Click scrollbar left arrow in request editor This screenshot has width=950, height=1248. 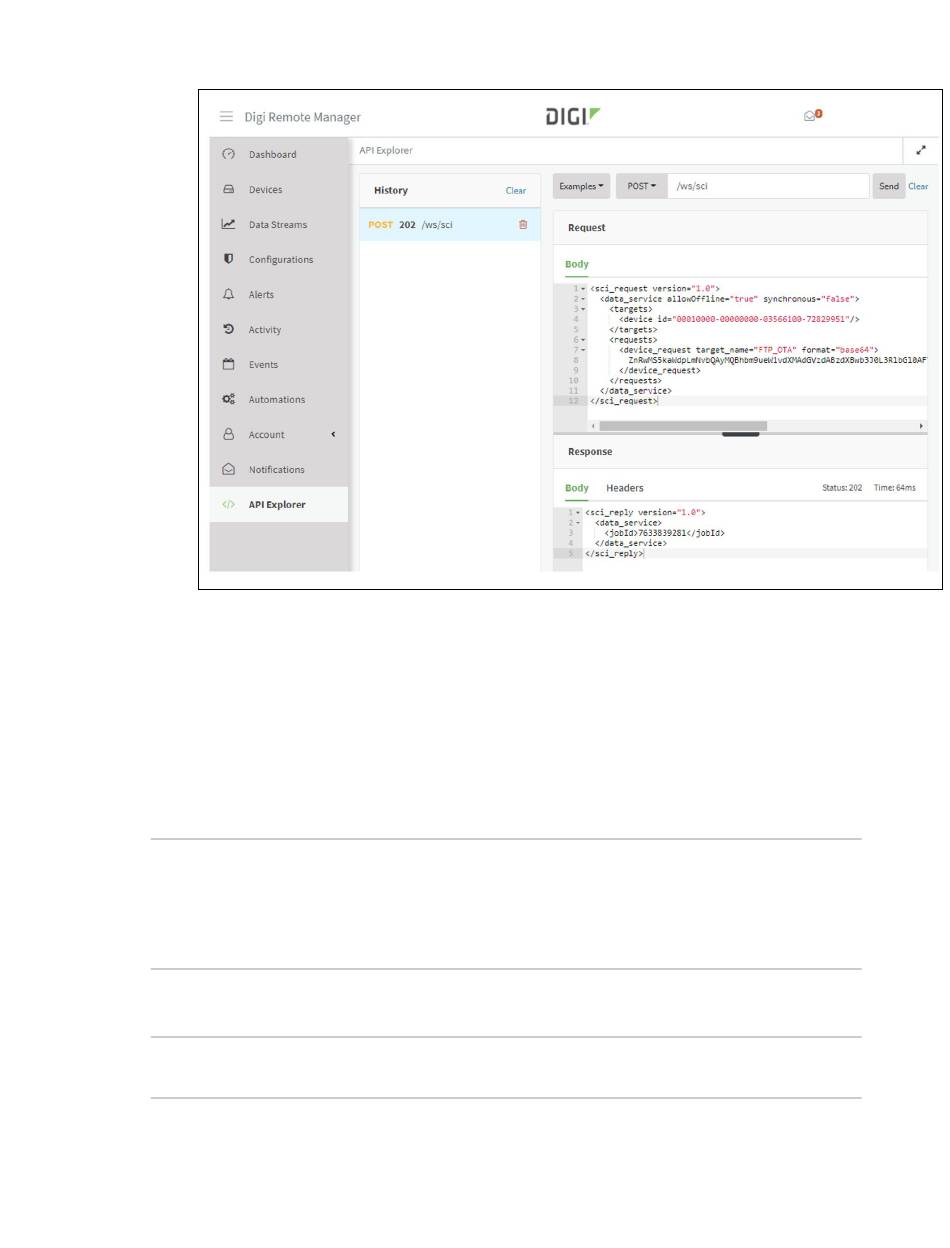592,426
